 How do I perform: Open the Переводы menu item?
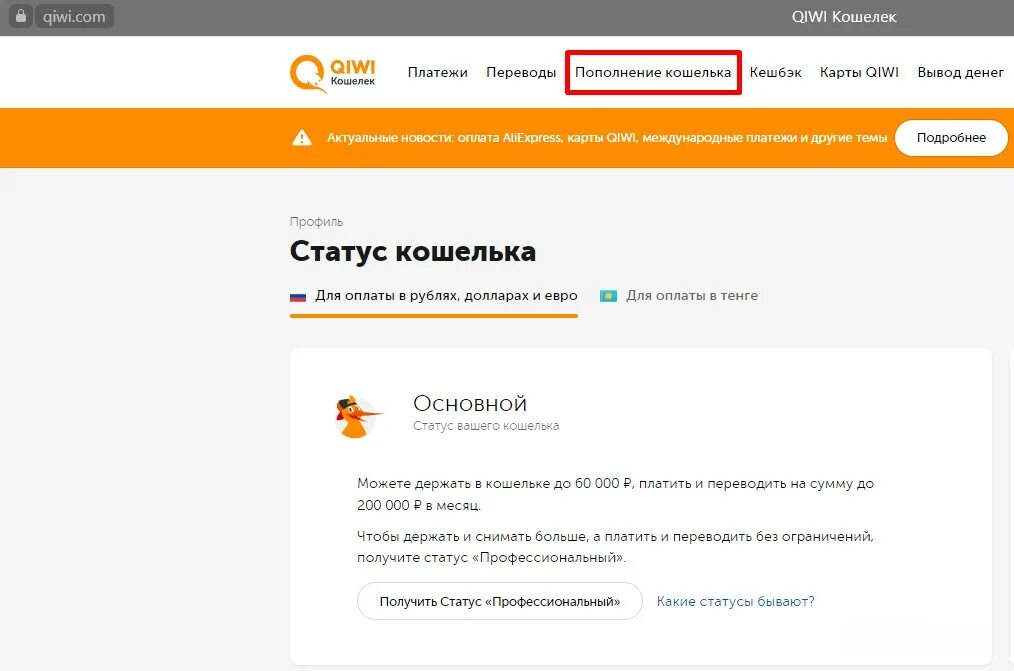pyautogui.click(x=521, y=72)
